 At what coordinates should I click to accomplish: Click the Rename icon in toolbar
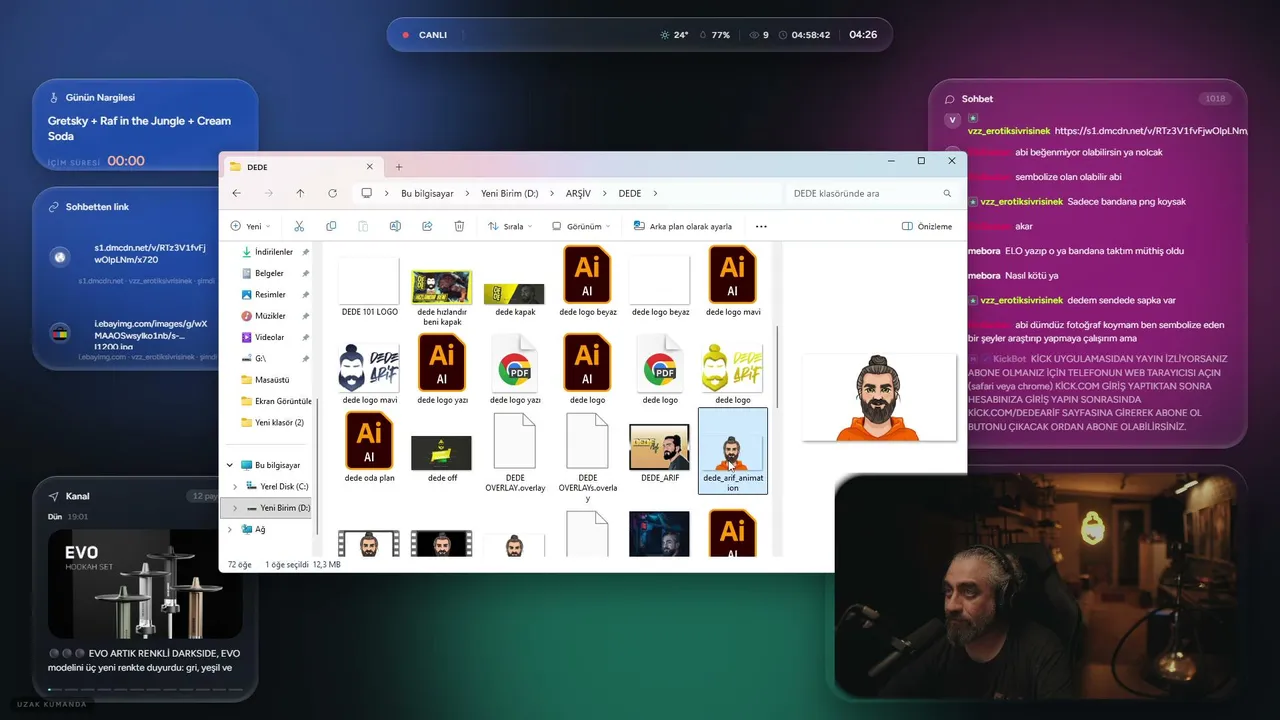pyautogui.click(x=395, y=226)
